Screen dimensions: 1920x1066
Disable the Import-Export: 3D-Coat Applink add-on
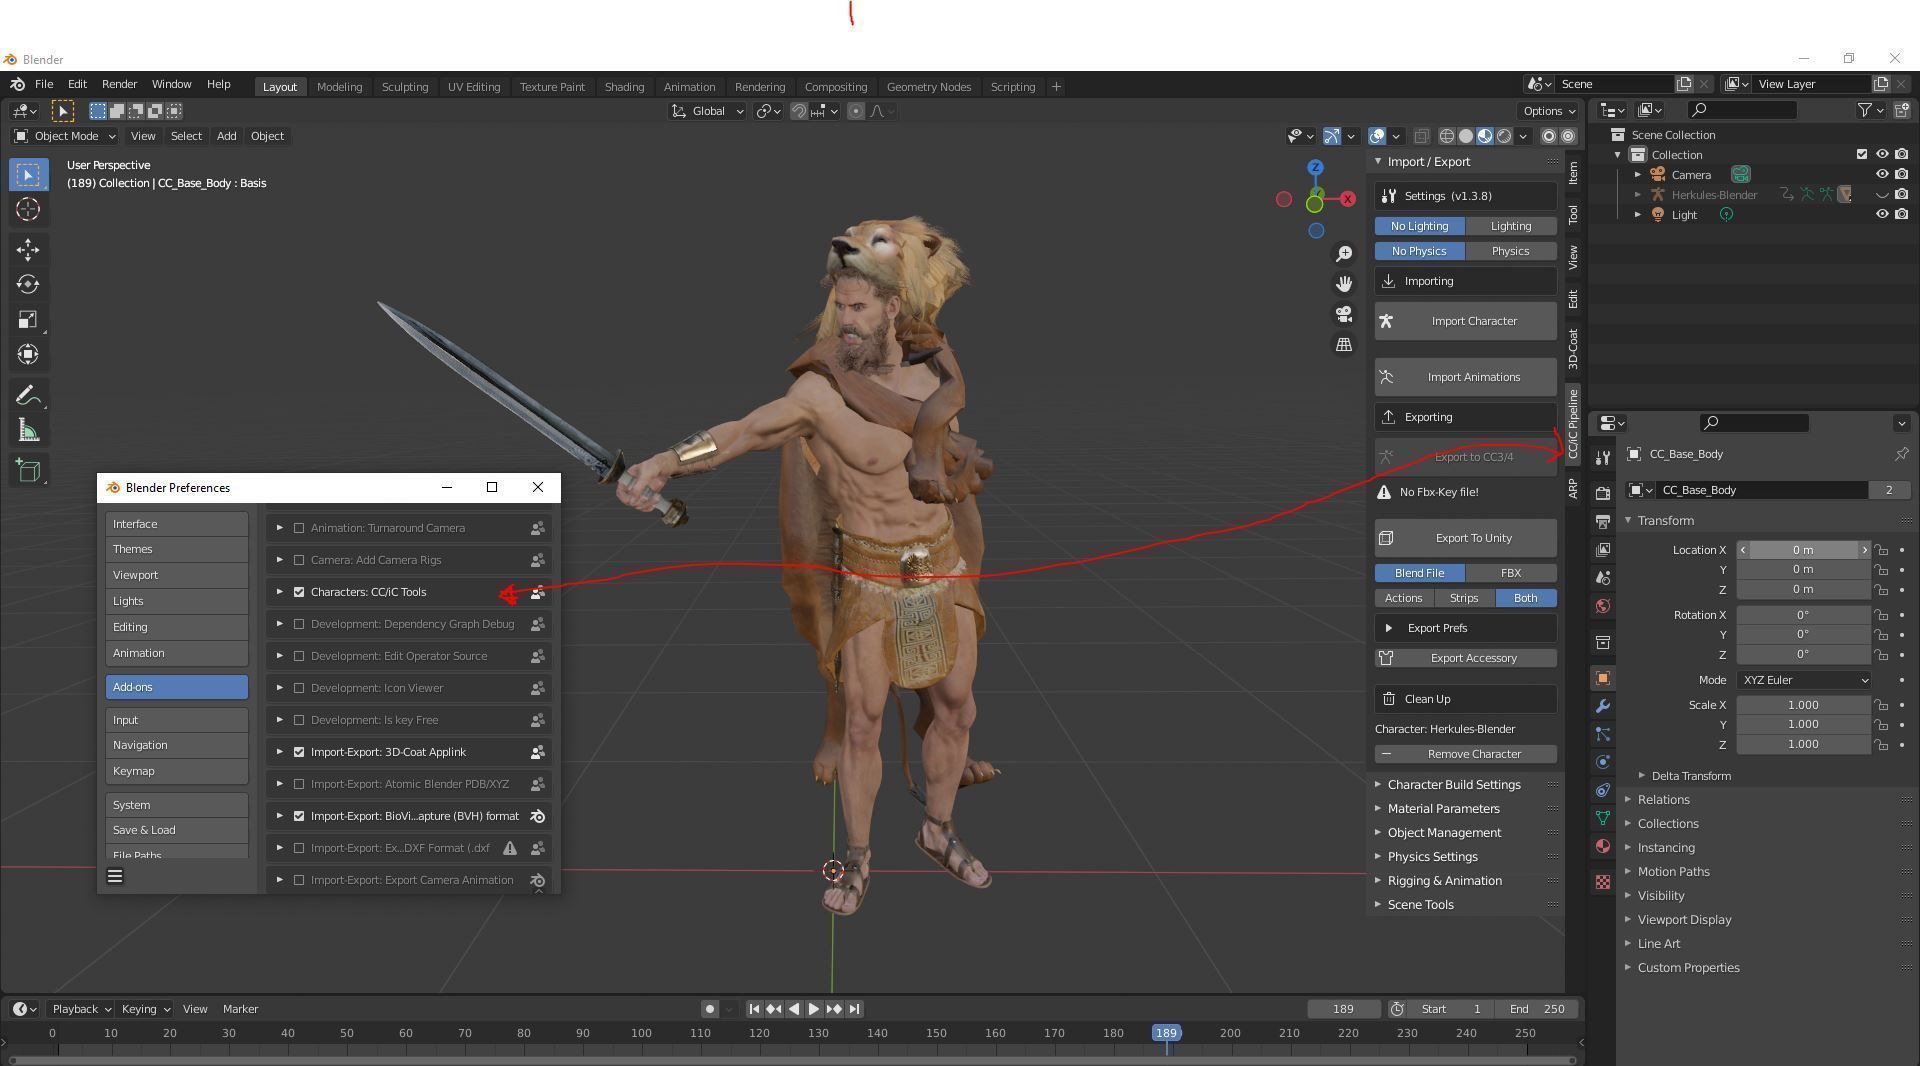[x=299, y=752]
